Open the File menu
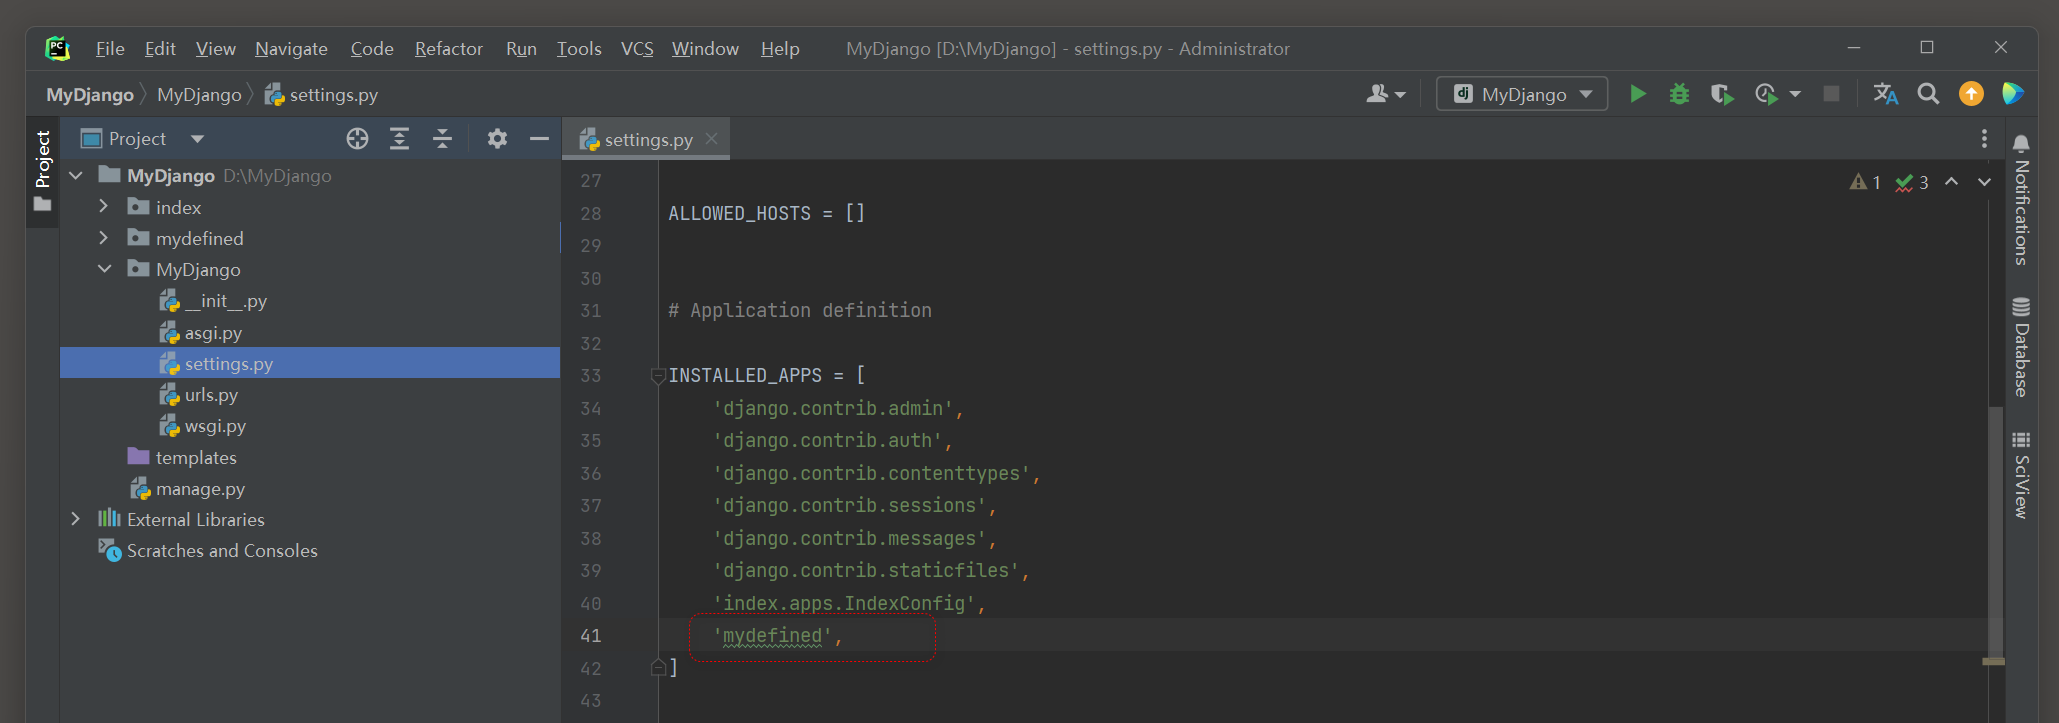The width and height of the screenshot is (2059, 723). tap(110, 48)
